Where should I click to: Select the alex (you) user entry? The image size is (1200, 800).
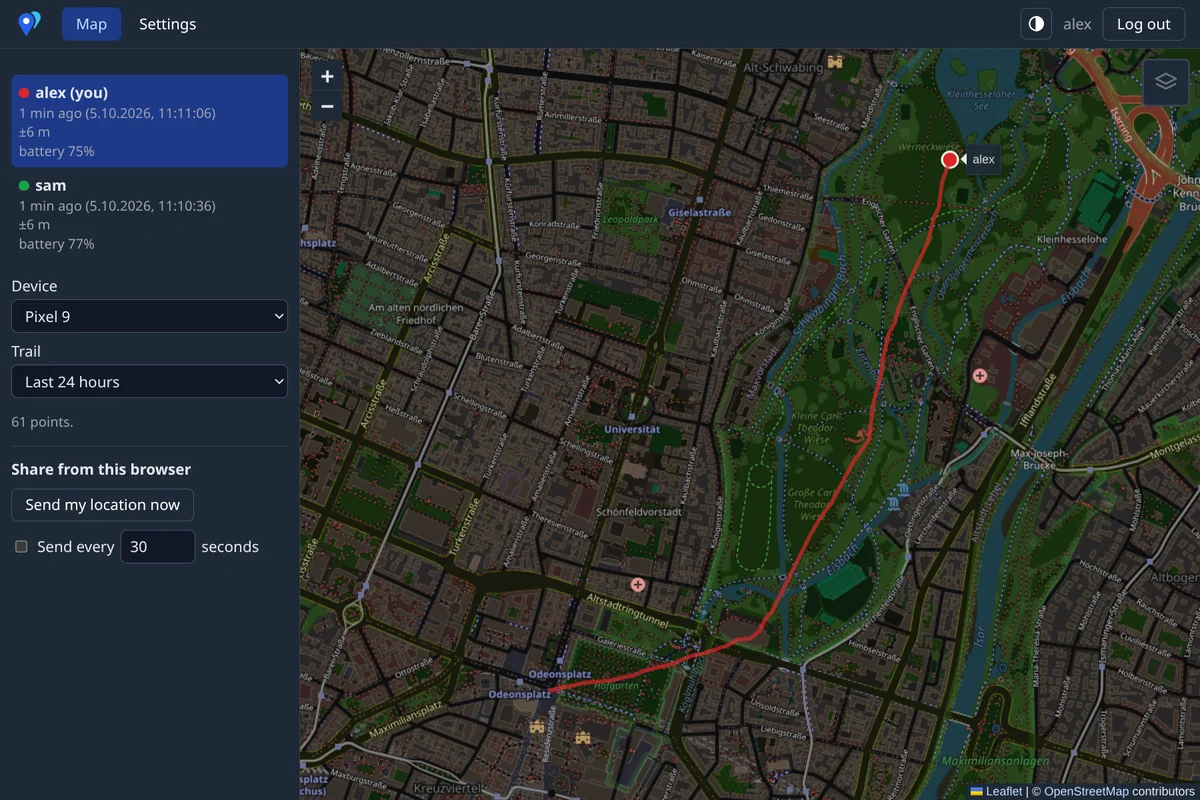(x=149, y=121)
